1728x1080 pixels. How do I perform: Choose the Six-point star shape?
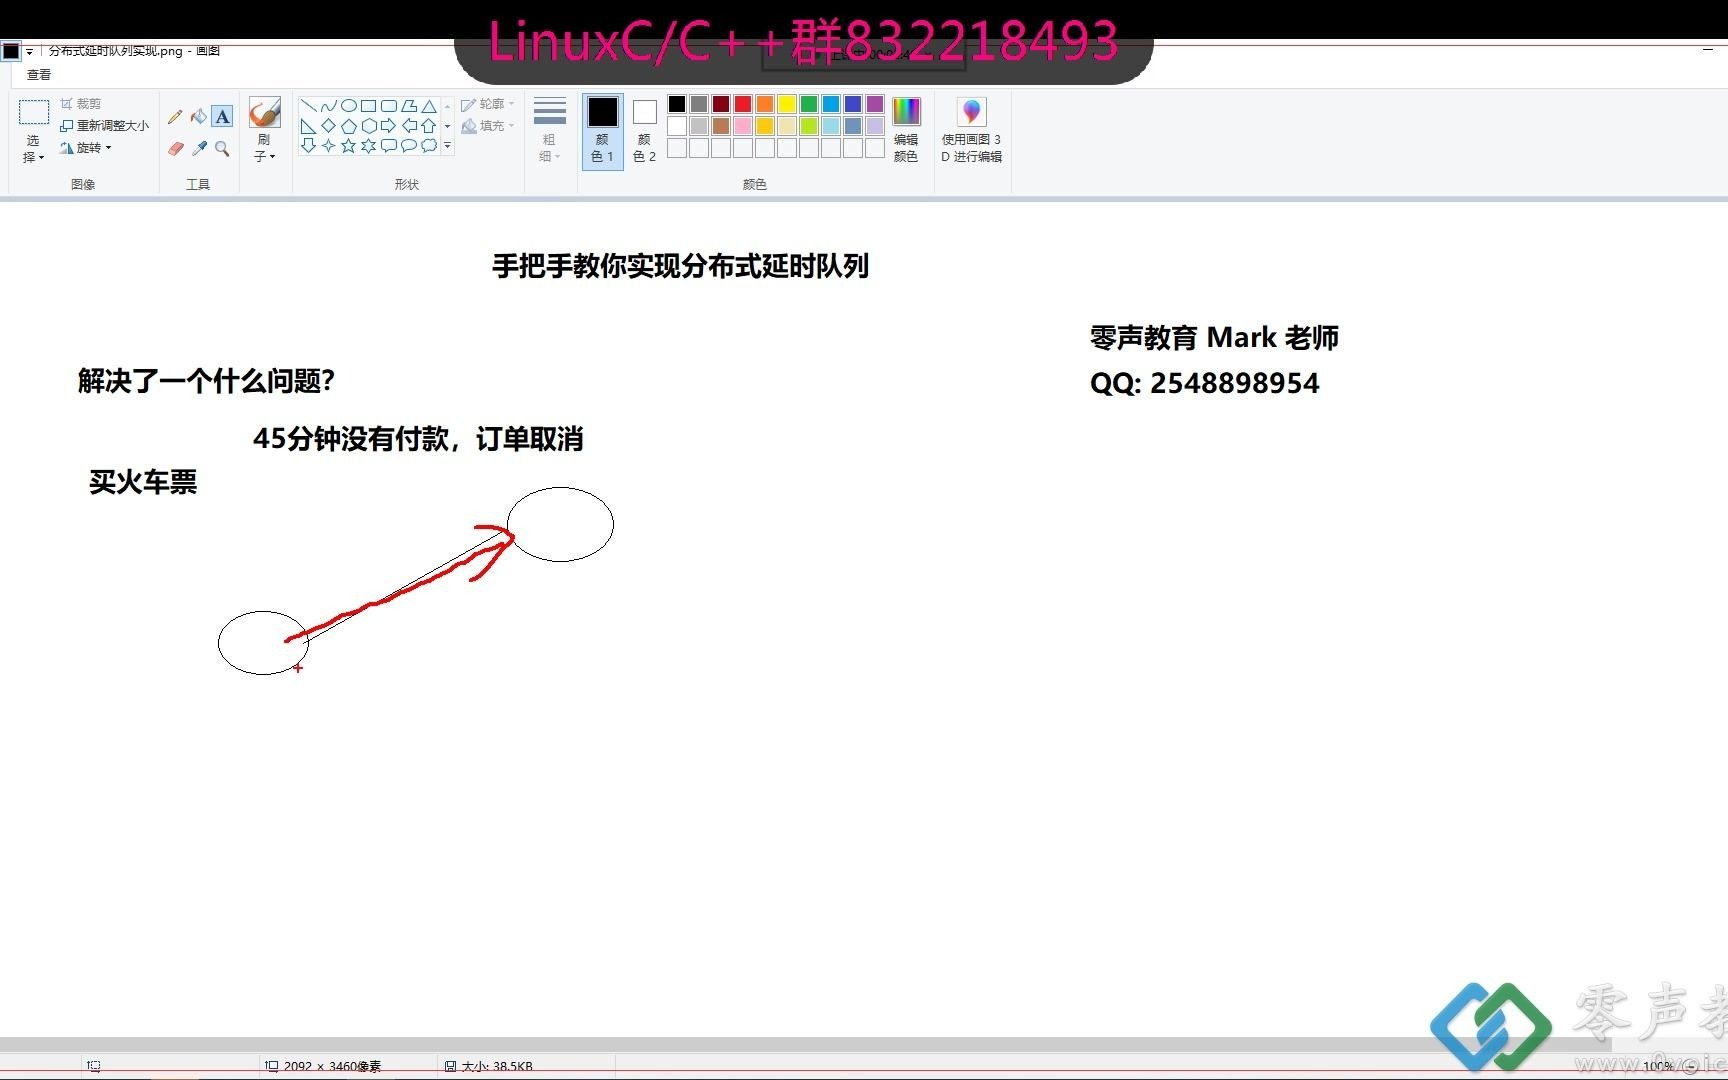(369, 145)
